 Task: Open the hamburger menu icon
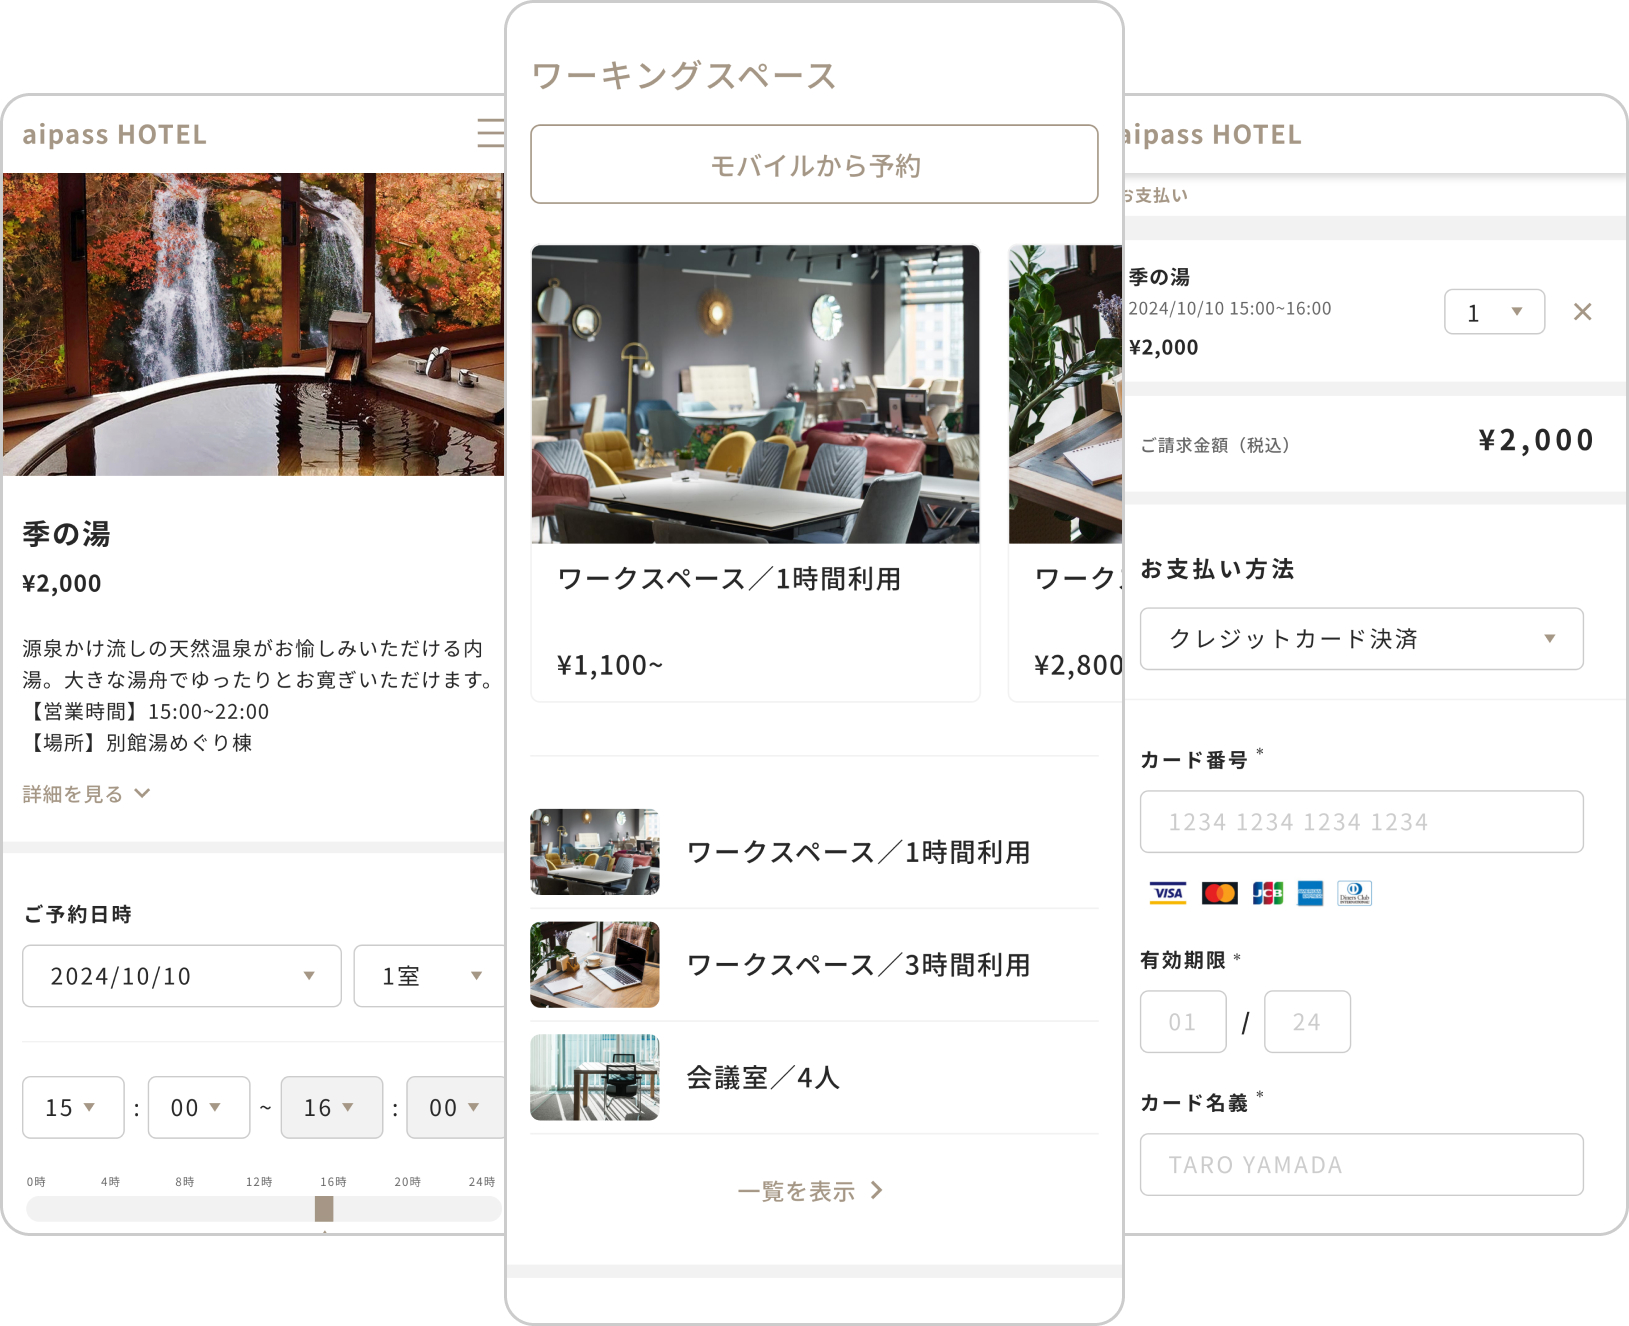click(x=490, y=133)
